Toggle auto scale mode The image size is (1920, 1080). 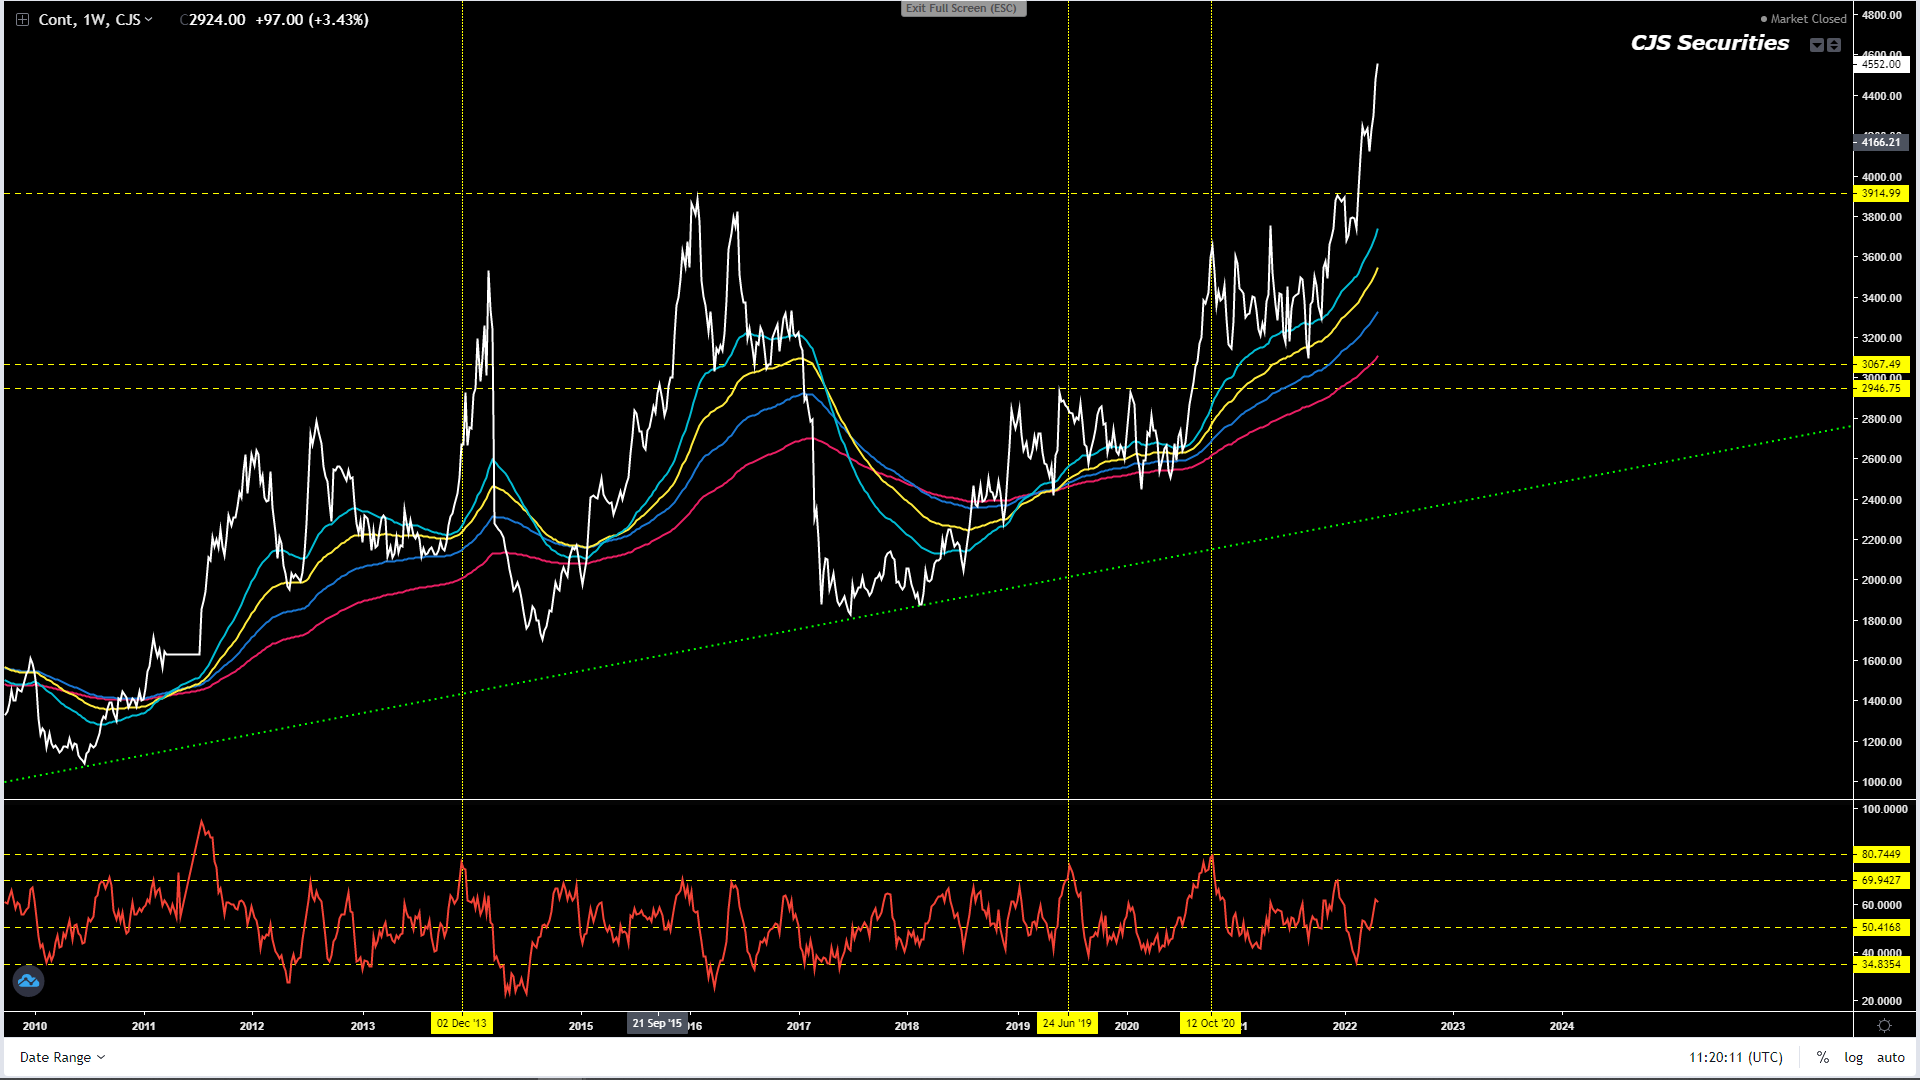pyautogui.click(x=1890, y=1057)
